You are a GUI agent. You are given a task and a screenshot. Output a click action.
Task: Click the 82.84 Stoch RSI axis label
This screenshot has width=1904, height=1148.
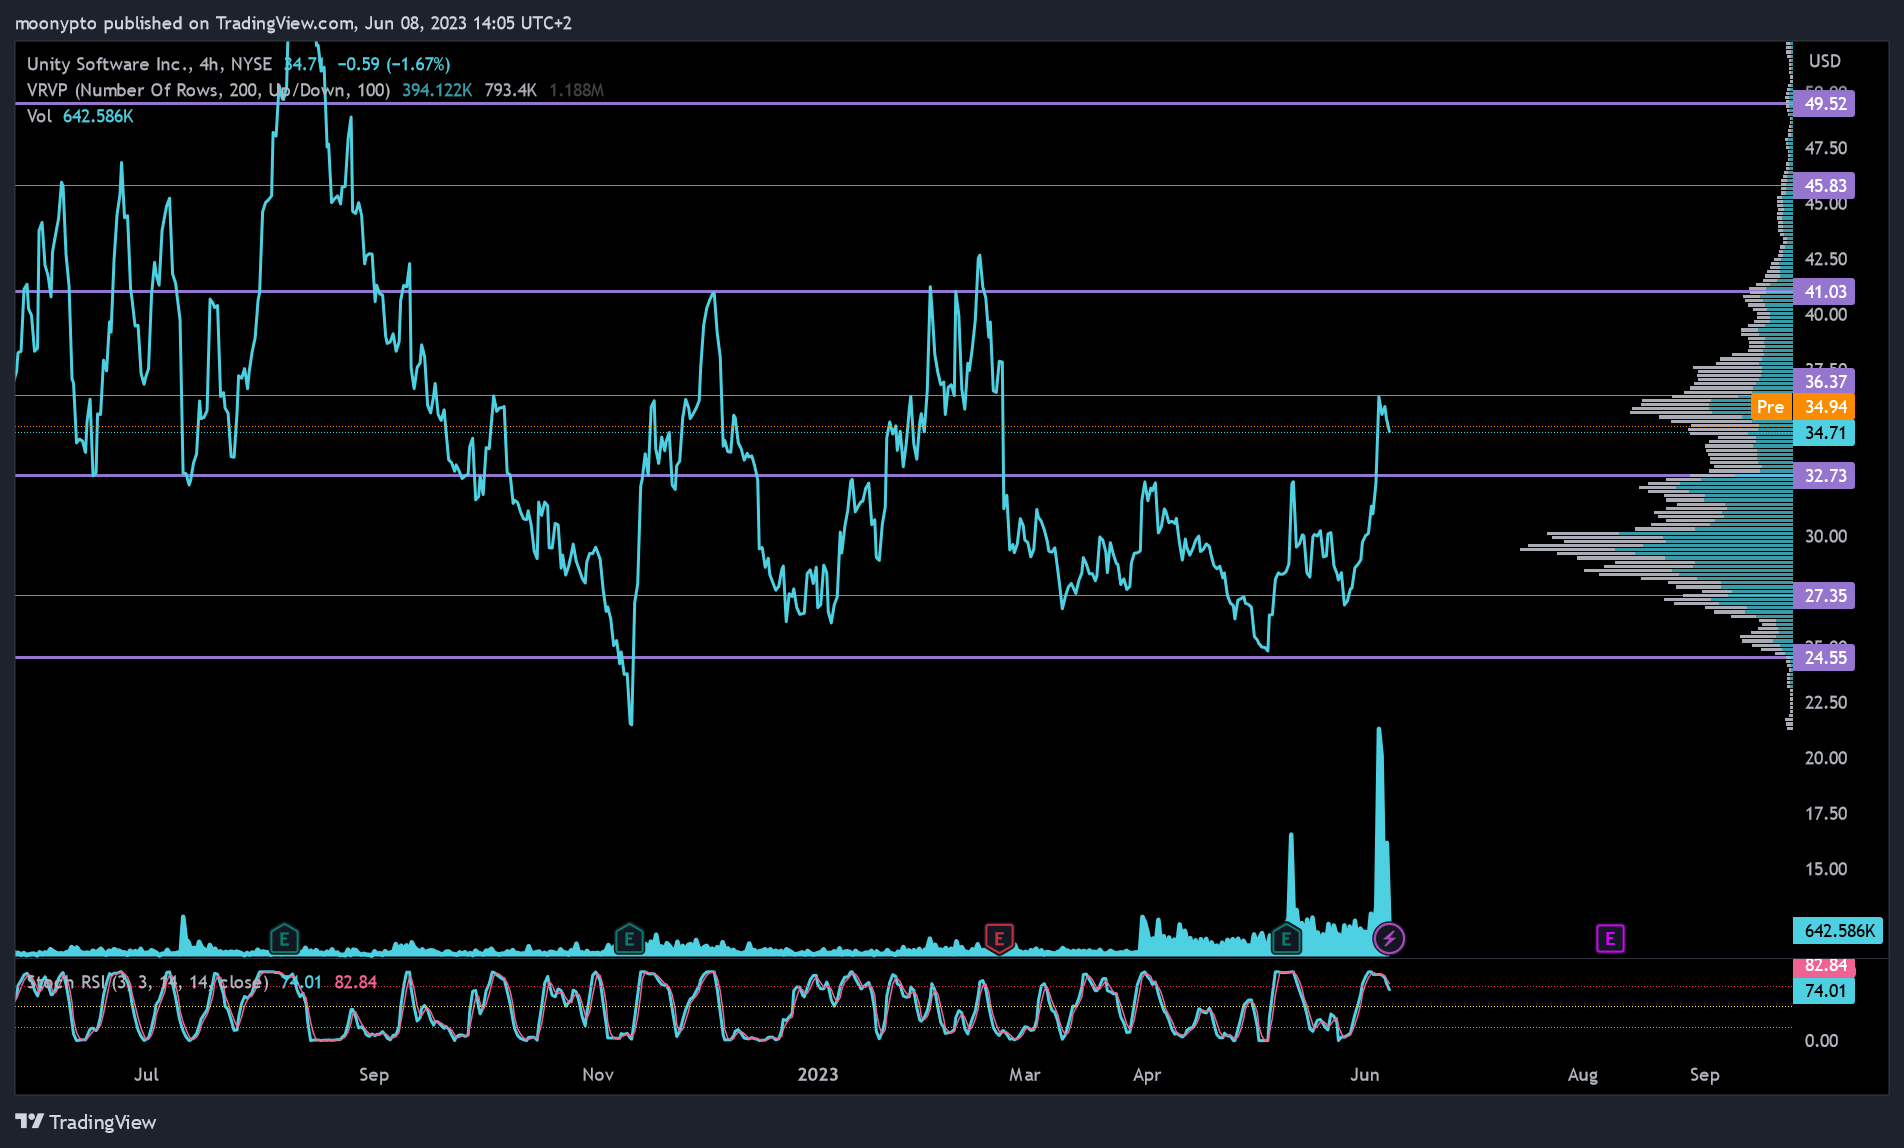pos(1824,966)
